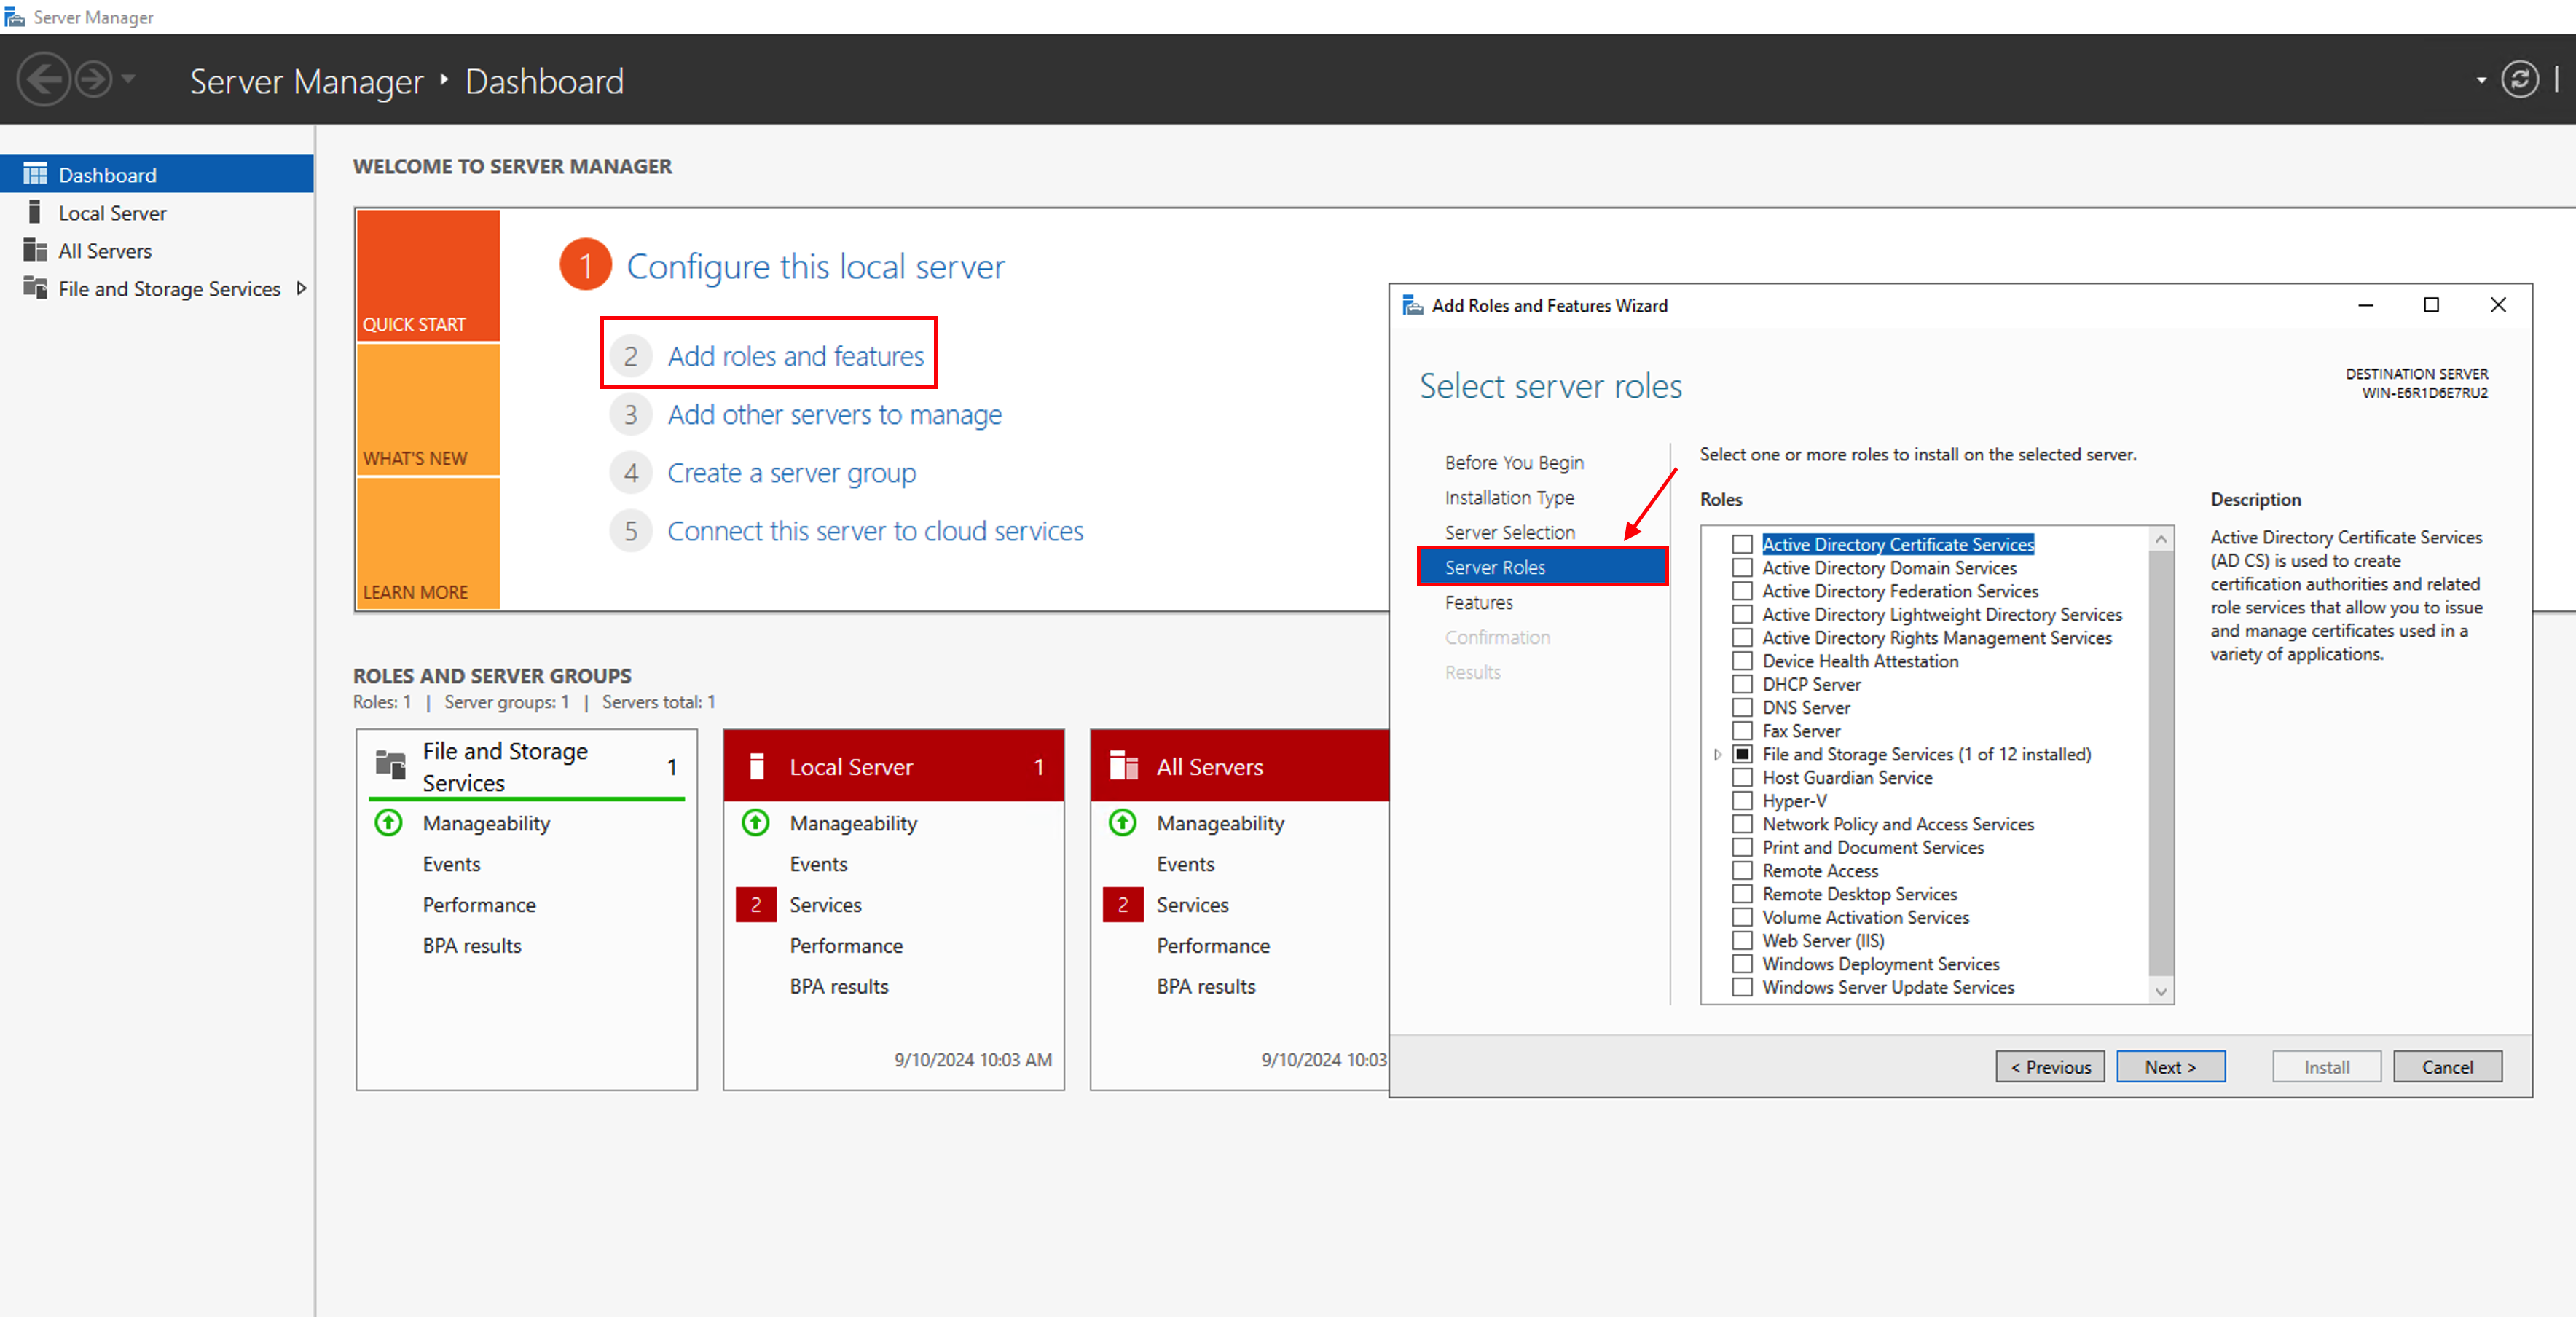
Task: Click Add roles and features link
Action: (x=796, y=356)
